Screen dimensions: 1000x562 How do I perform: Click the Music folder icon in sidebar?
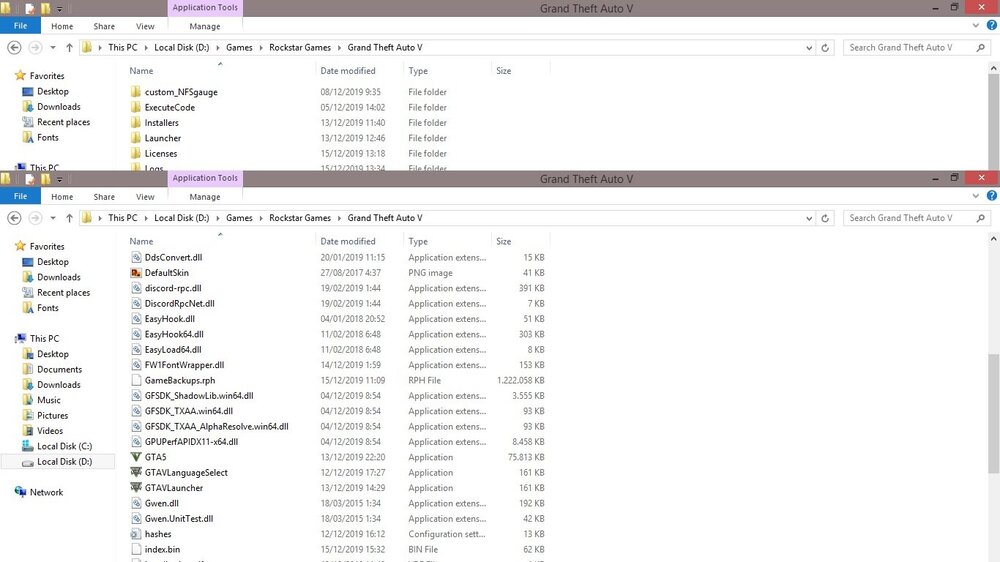(x=27, y=400)
